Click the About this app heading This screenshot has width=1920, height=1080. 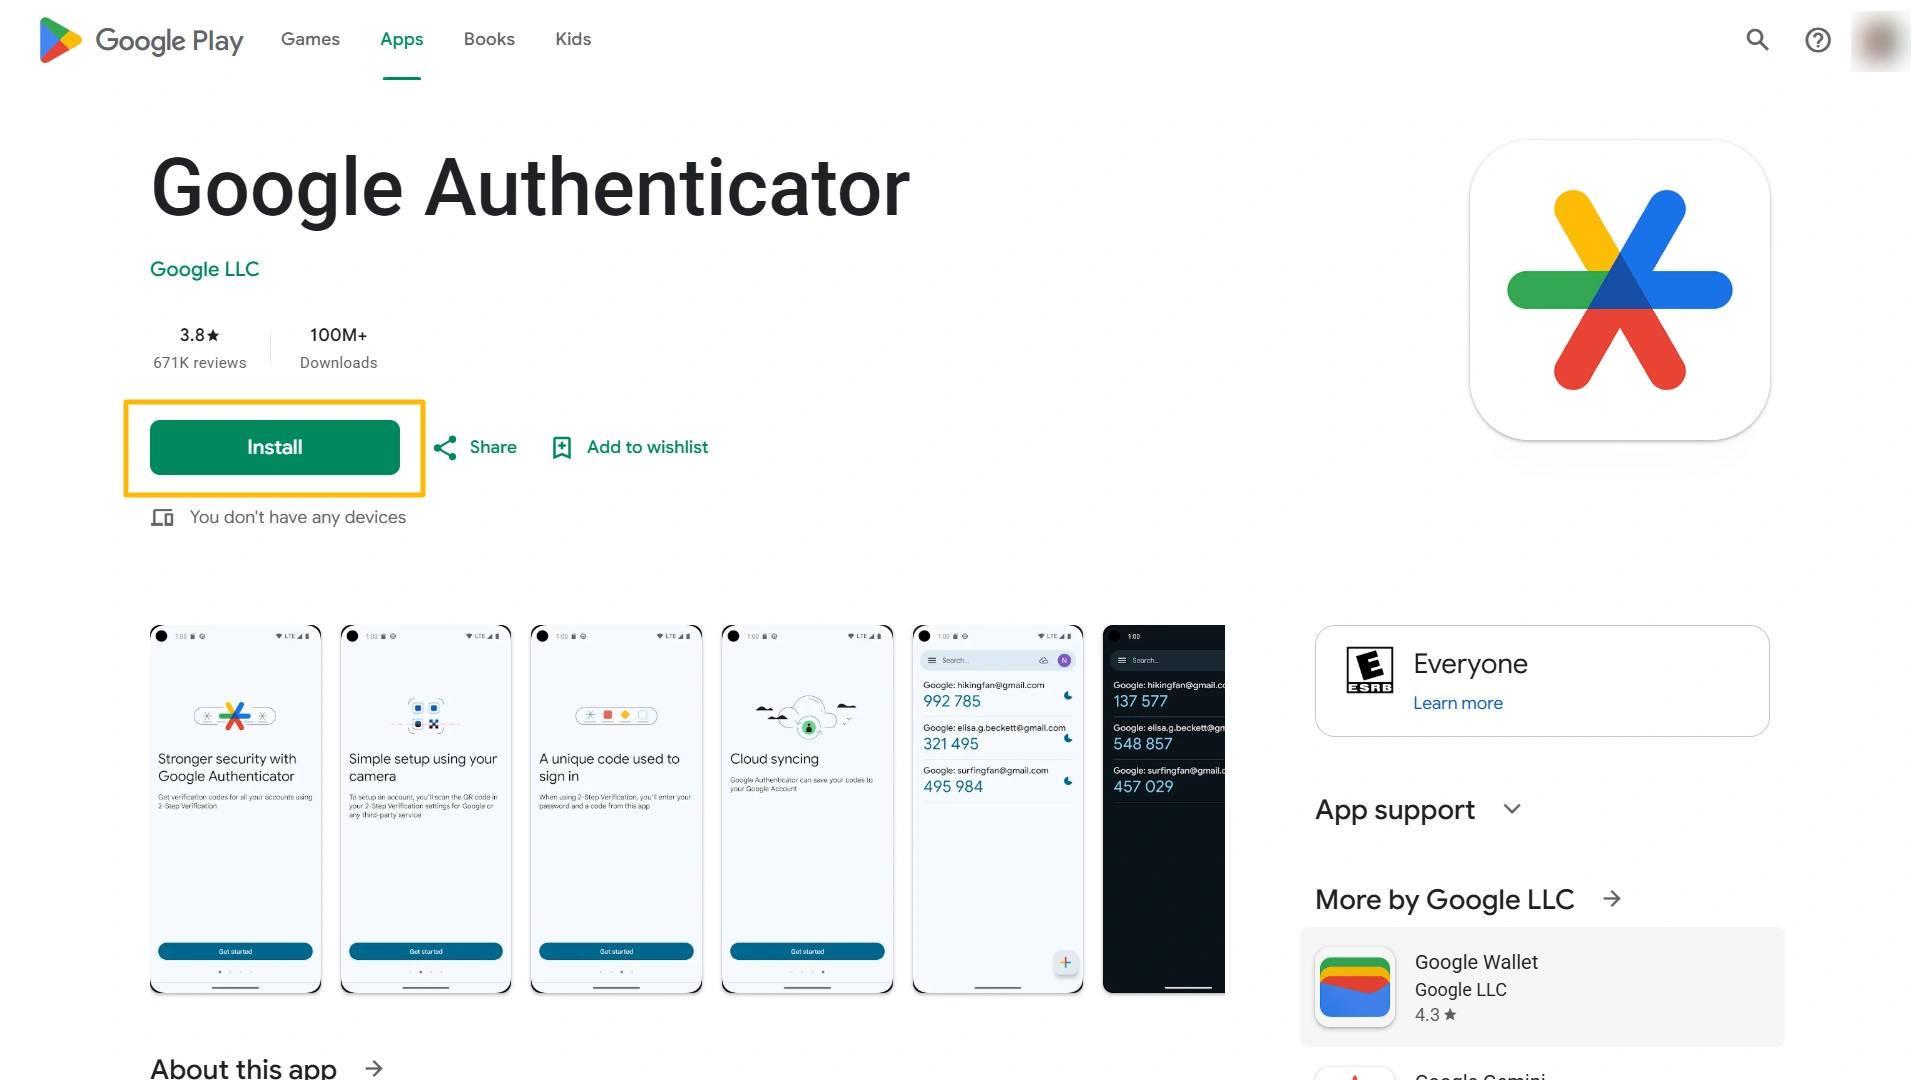(x=243, y=1068)
